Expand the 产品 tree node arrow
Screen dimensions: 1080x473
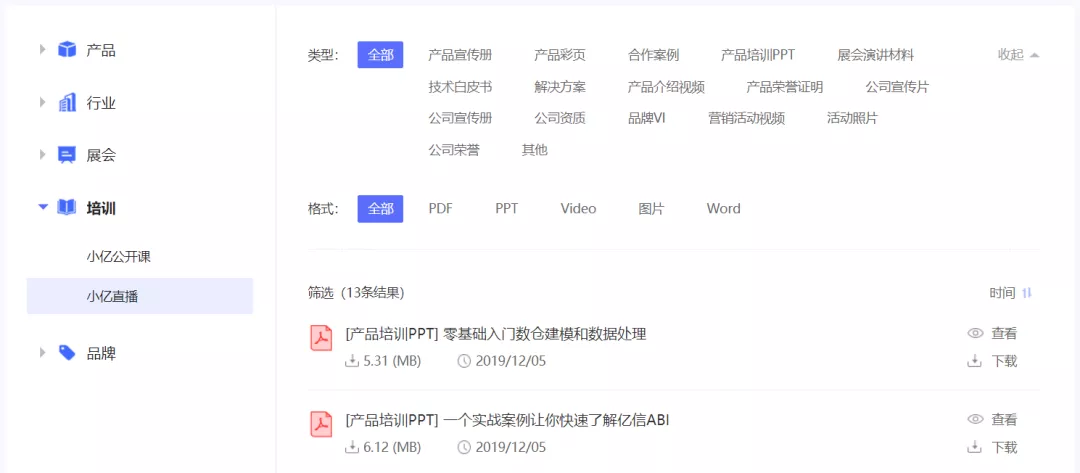pos(42,49)
